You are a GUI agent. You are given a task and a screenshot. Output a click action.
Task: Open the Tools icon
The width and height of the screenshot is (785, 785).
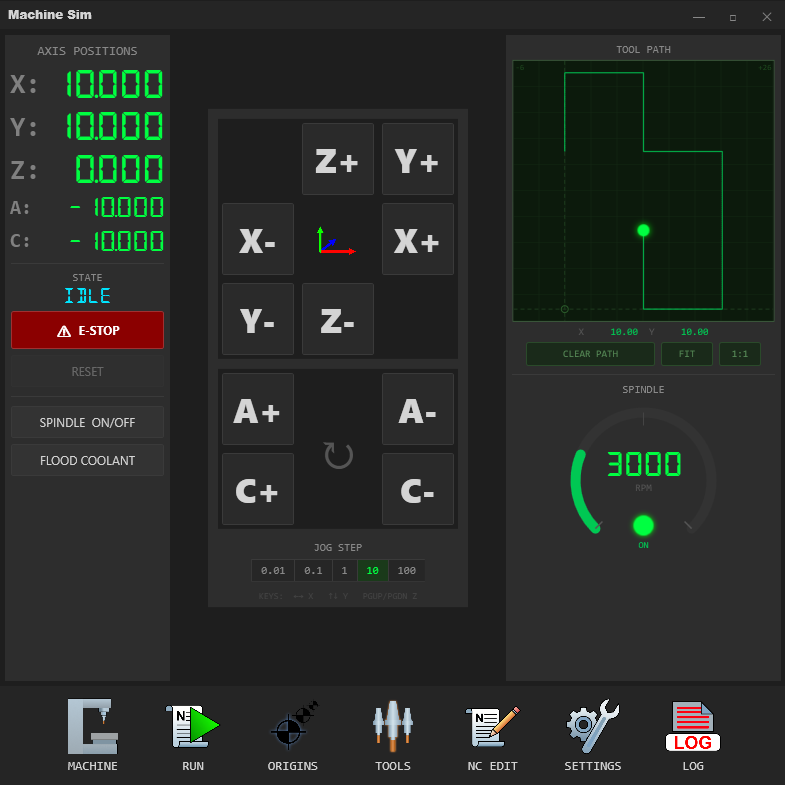point(393,726)
